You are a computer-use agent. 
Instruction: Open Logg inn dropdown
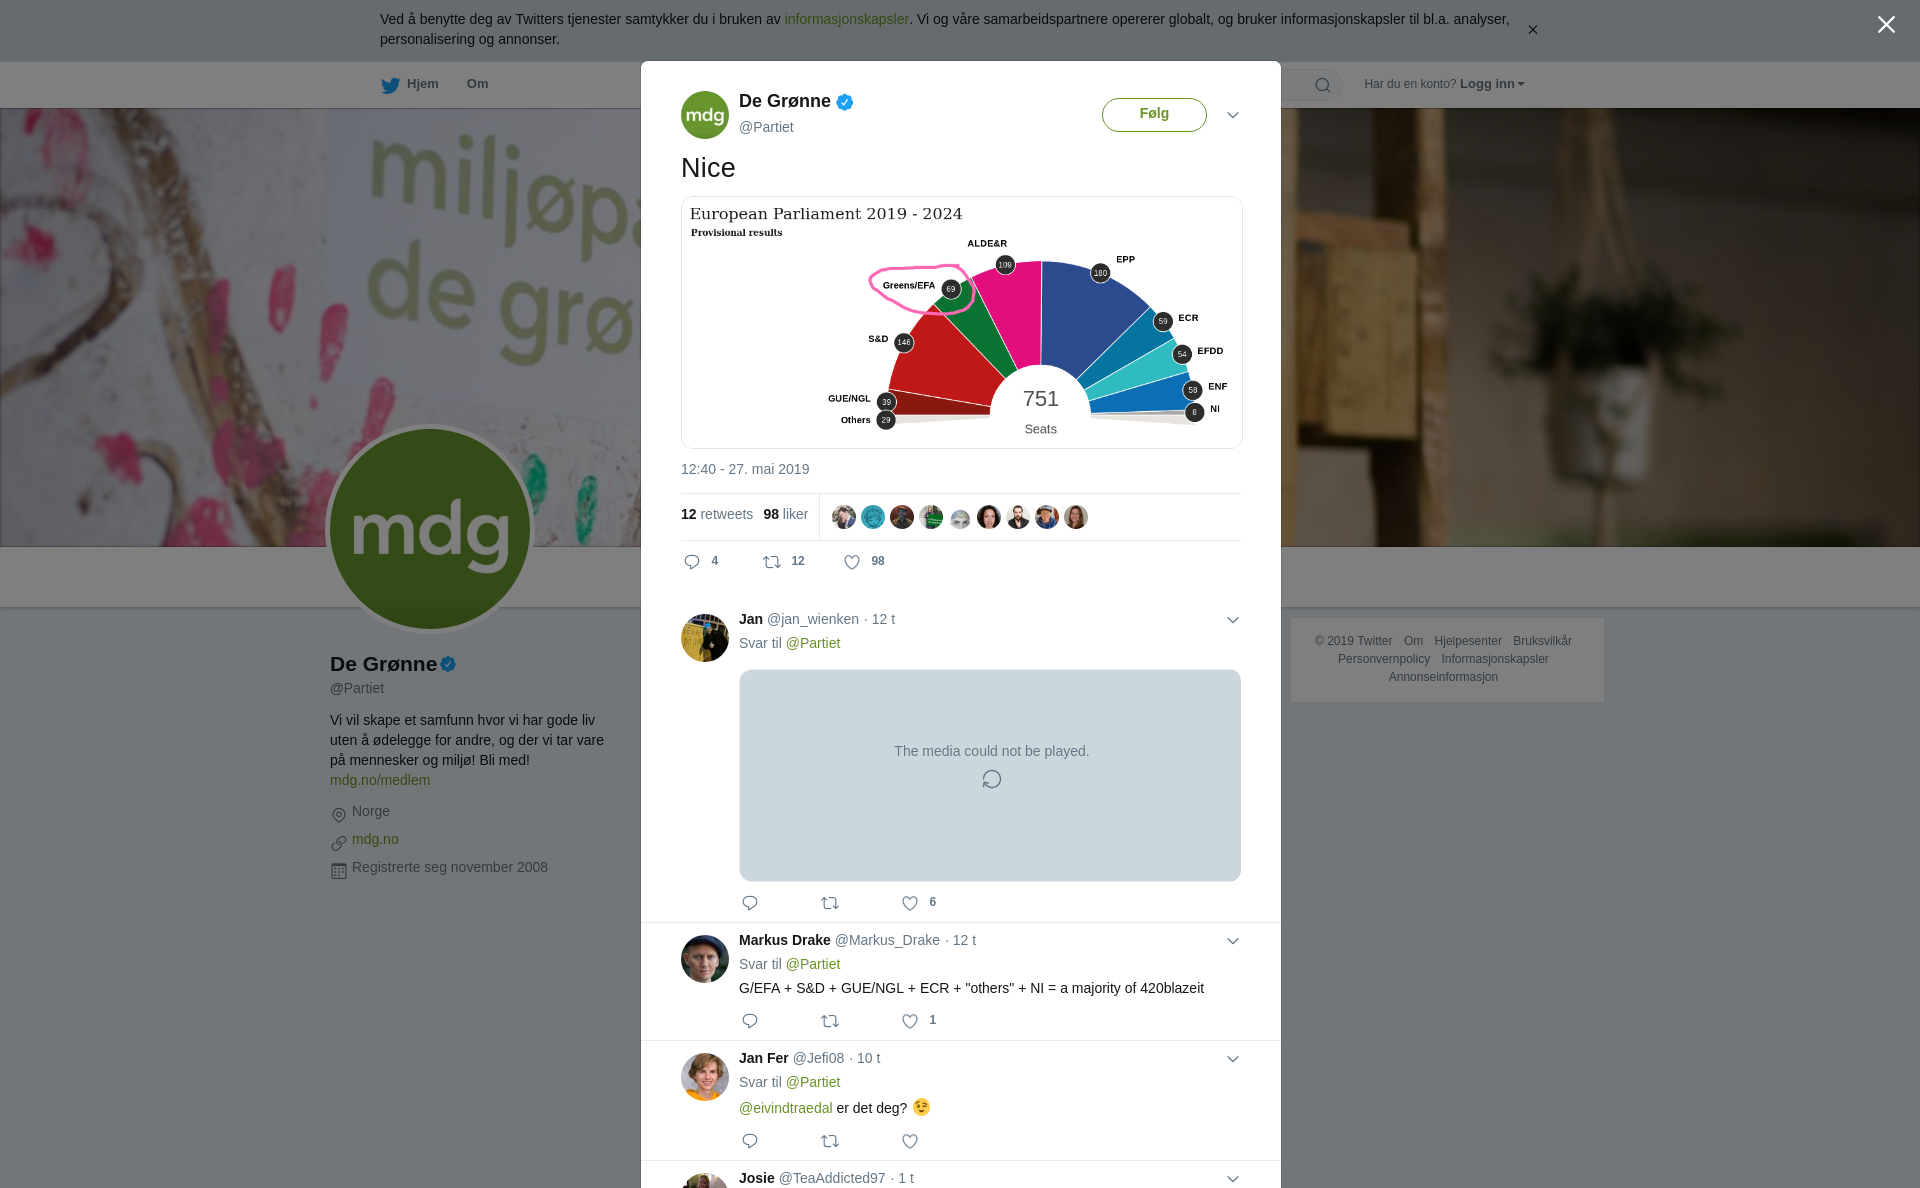point(1492,84)
